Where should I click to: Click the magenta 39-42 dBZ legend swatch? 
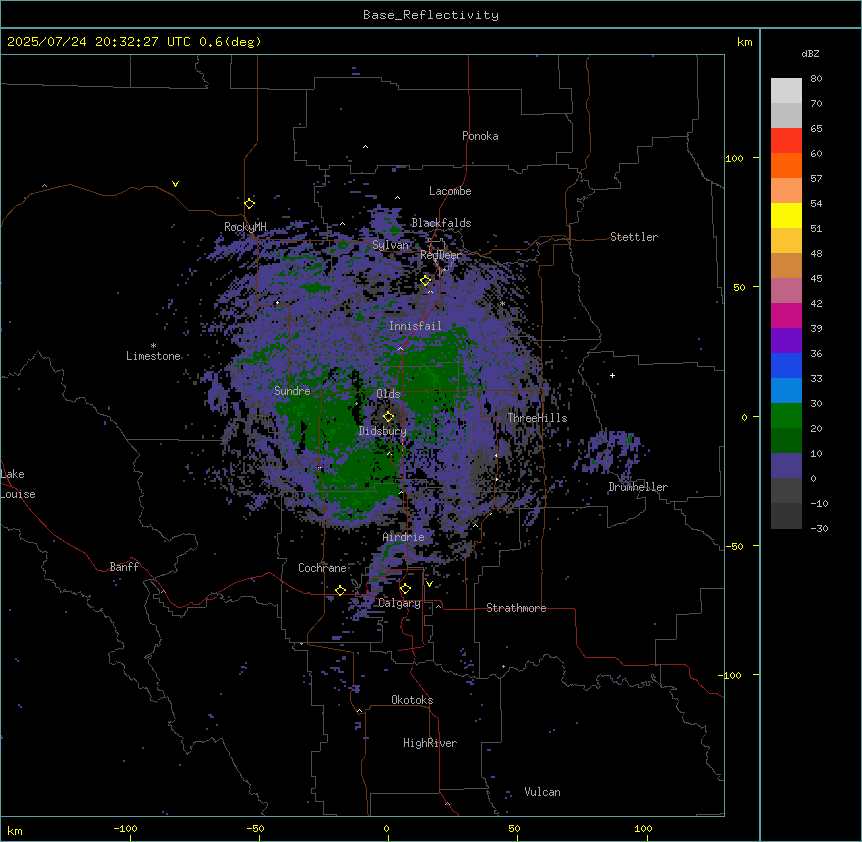tap(786, 315)
